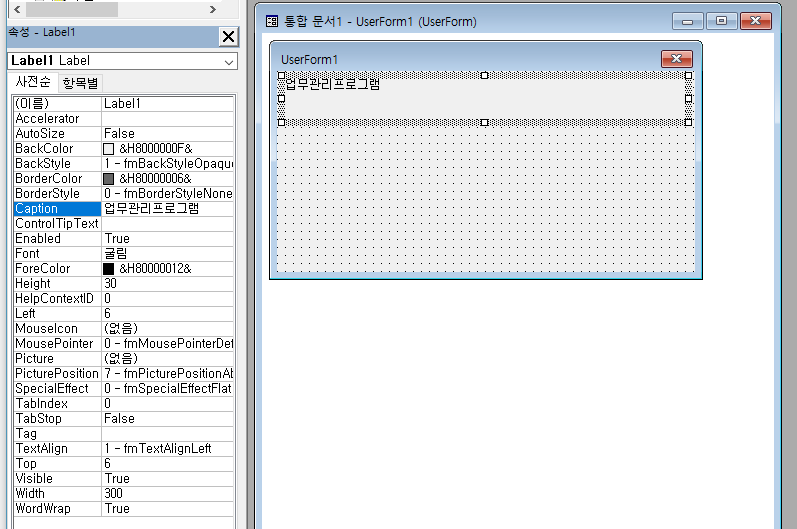
Task: Click the UserForm window icon in title bar
Action: click(x=272, y=21)
